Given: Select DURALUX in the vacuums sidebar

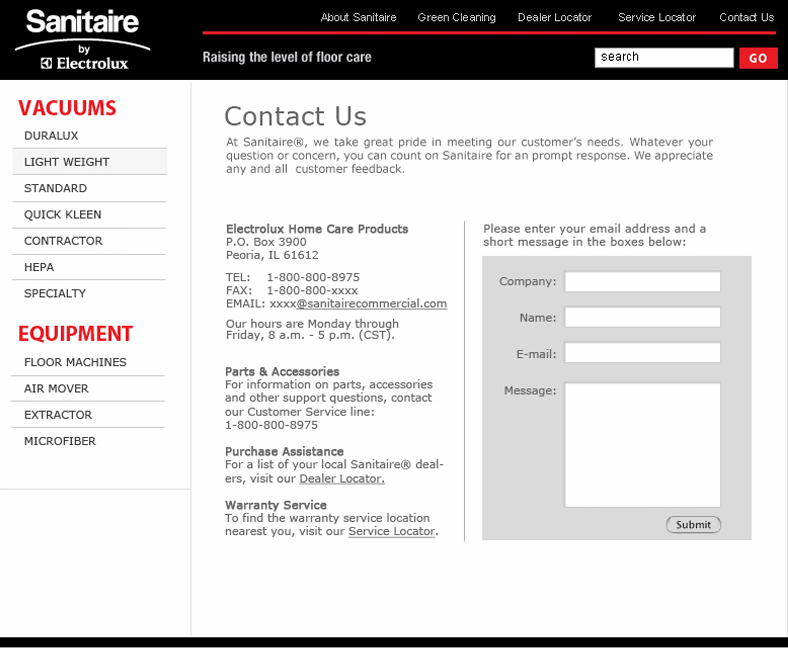Looking at the screenshot, I should (51, 136).
